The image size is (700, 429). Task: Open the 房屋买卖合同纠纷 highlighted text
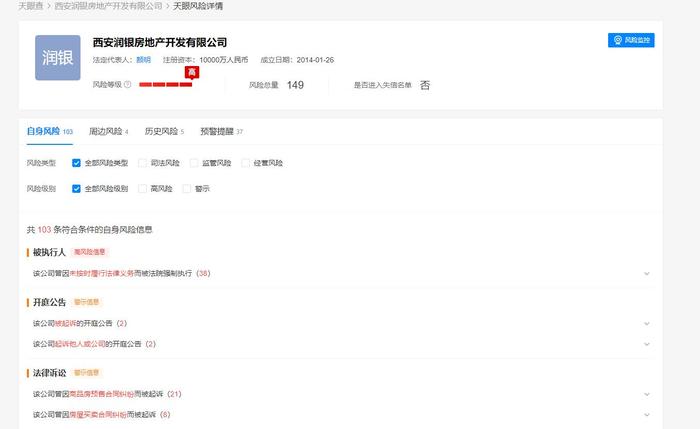click(98, 414)
